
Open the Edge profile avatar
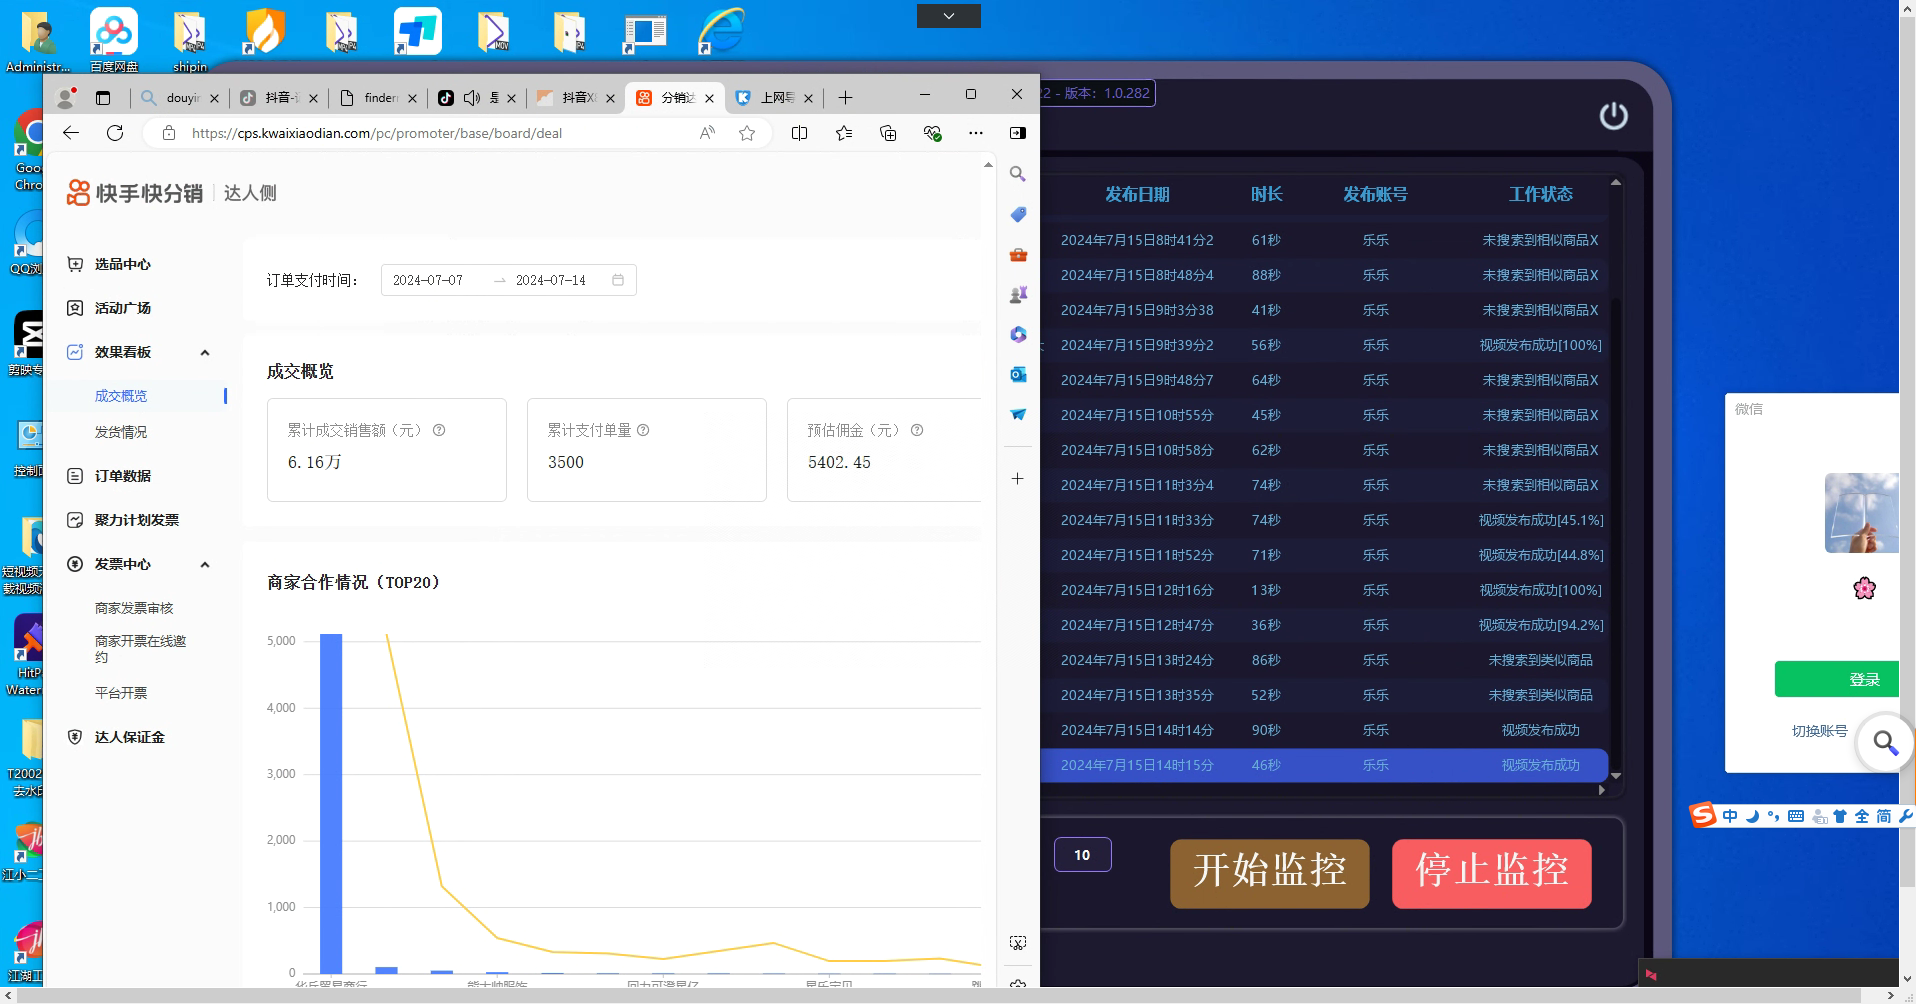click(67, 97)
